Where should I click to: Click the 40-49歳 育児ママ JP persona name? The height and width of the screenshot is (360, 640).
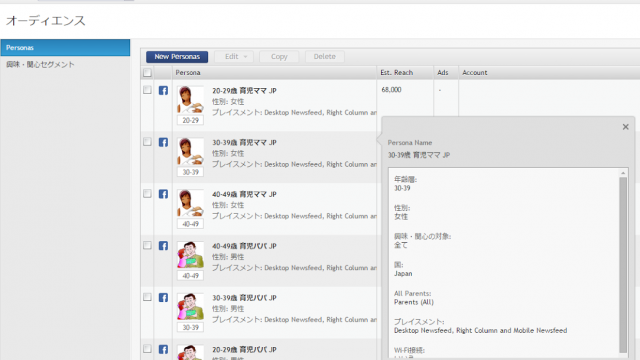pyautogui.click(x=244, y=194)
